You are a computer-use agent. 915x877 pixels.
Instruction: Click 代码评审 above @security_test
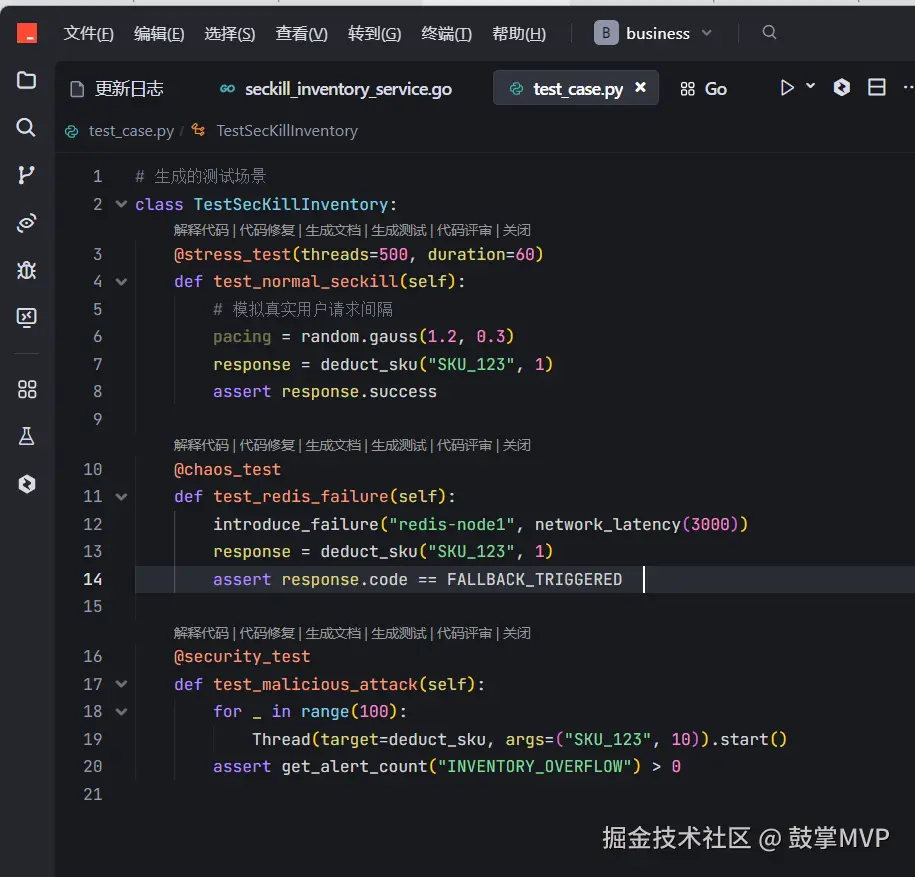465,633
